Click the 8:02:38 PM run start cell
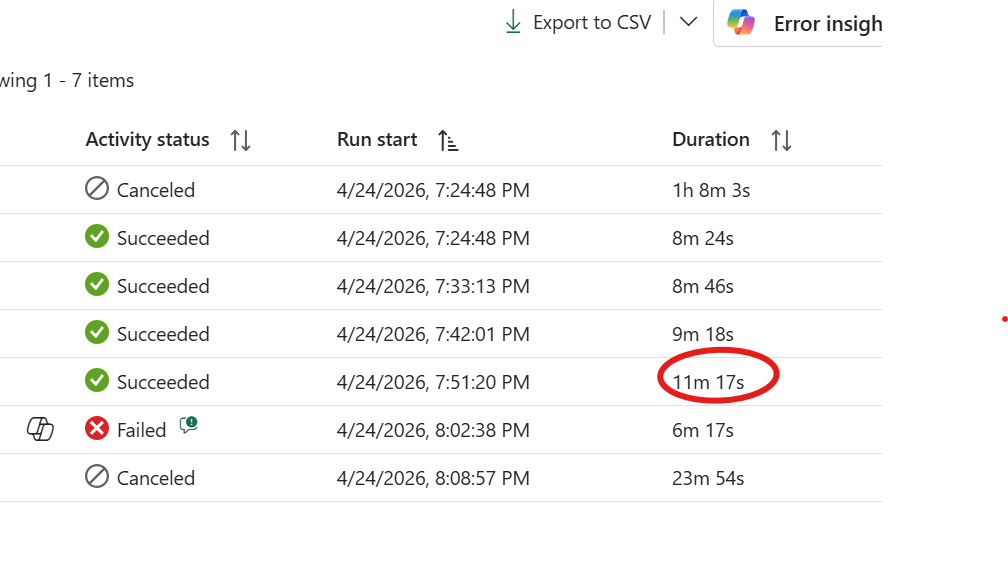Screen dimensions: 1008x574 pyautogui.click(x=433, y=430)
